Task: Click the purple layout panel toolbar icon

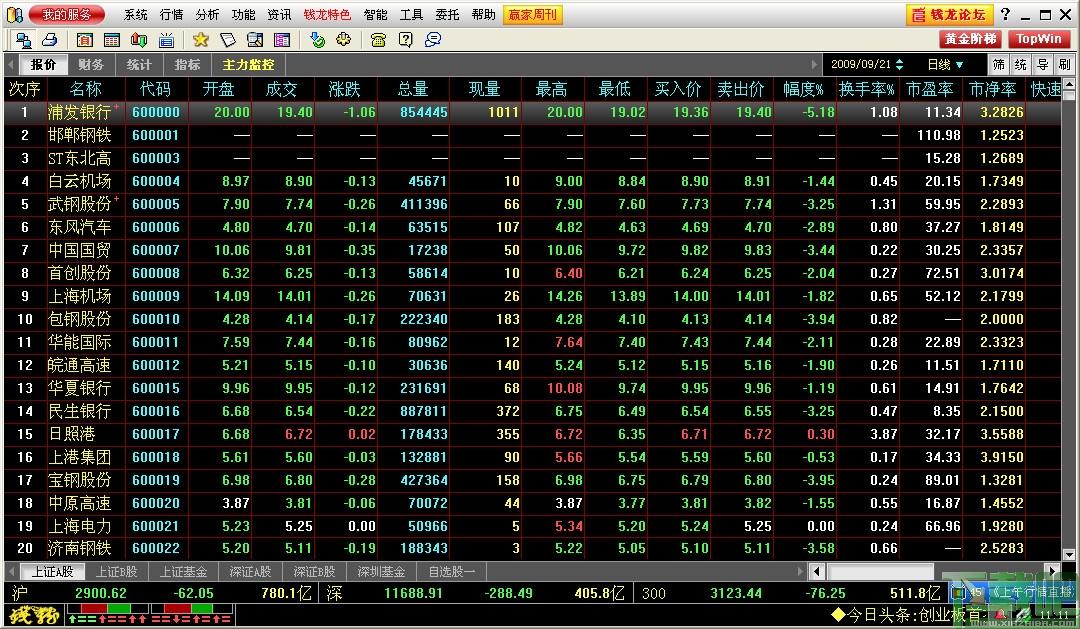Action: (282, 40)
